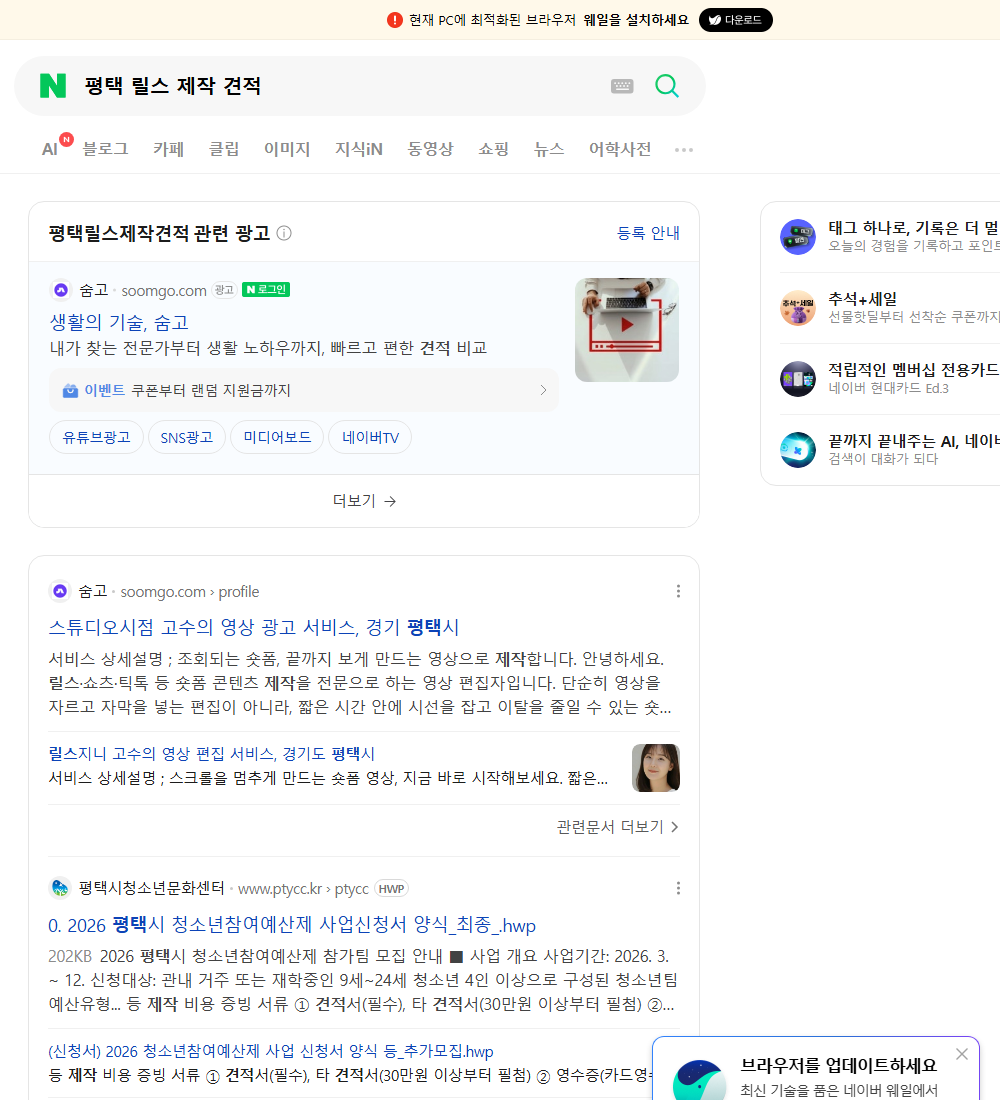Switch to the 뉴스 tab
1000x1100 pixels.
click(549, 149)
